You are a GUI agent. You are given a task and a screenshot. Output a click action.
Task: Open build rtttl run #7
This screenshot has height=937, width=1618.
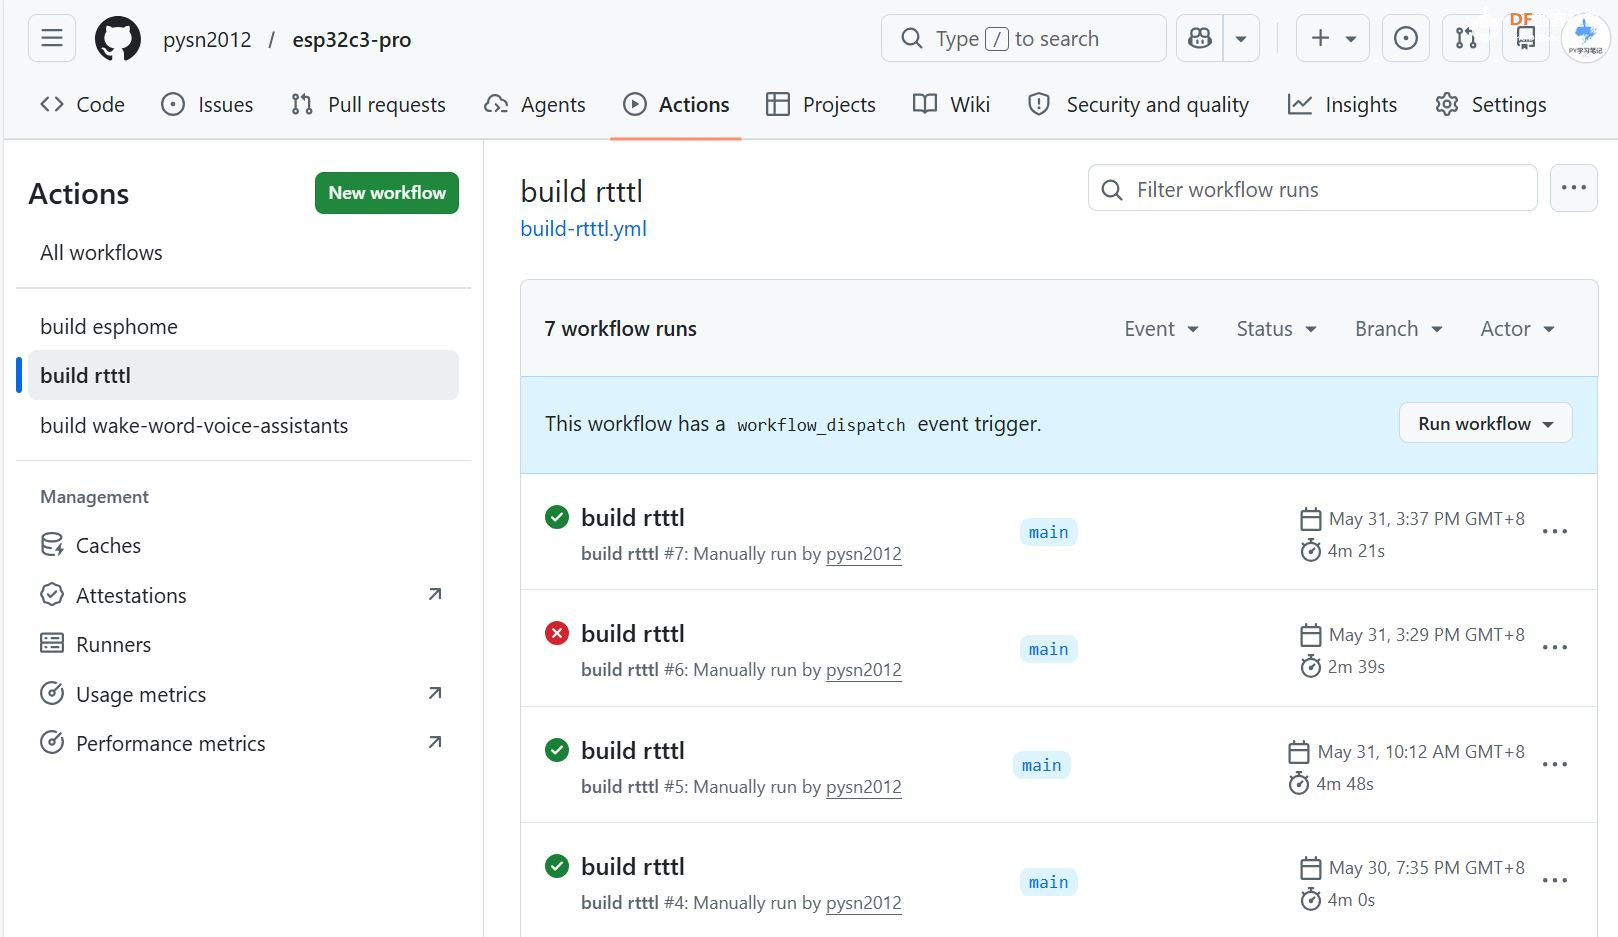click(632, 518)
